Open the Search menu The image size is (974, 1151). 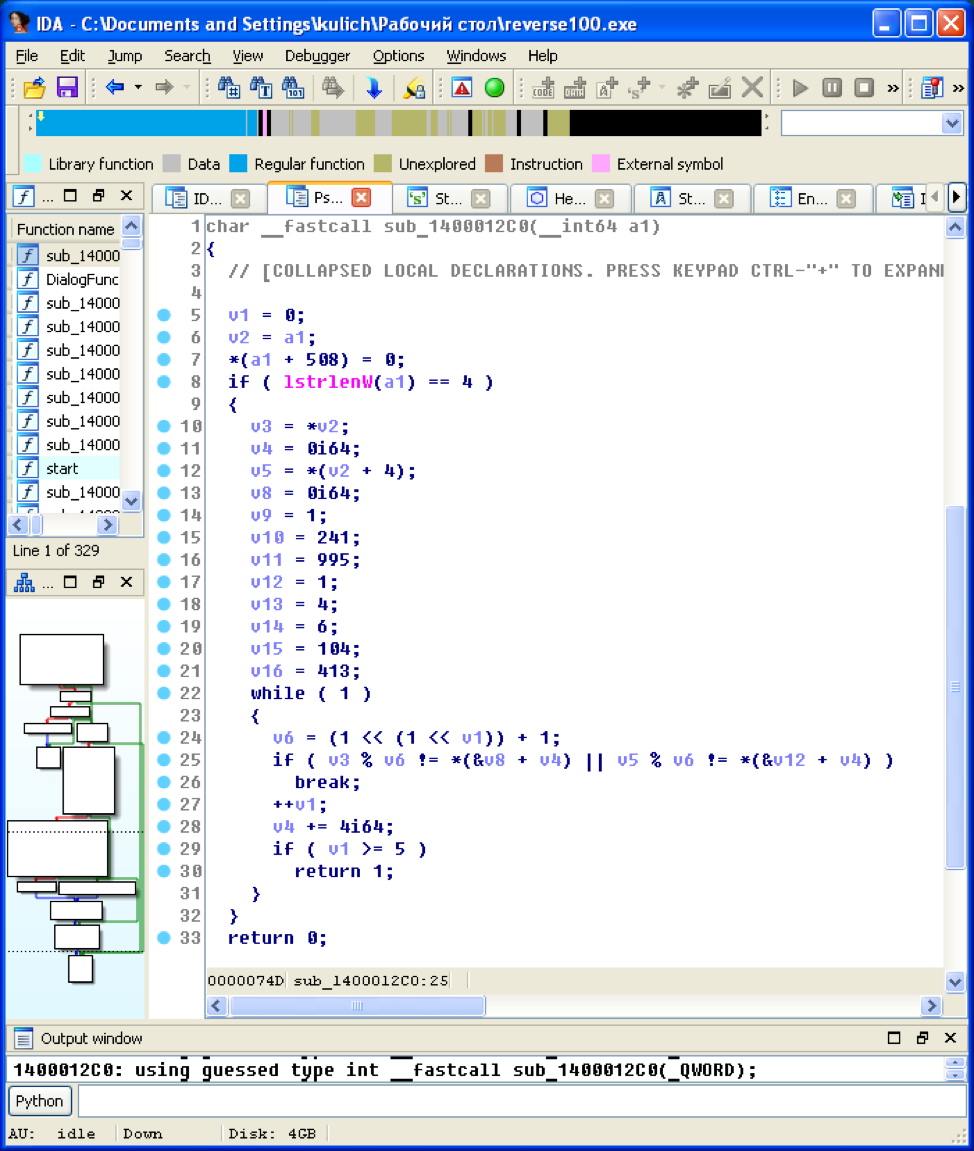point(187,56)
